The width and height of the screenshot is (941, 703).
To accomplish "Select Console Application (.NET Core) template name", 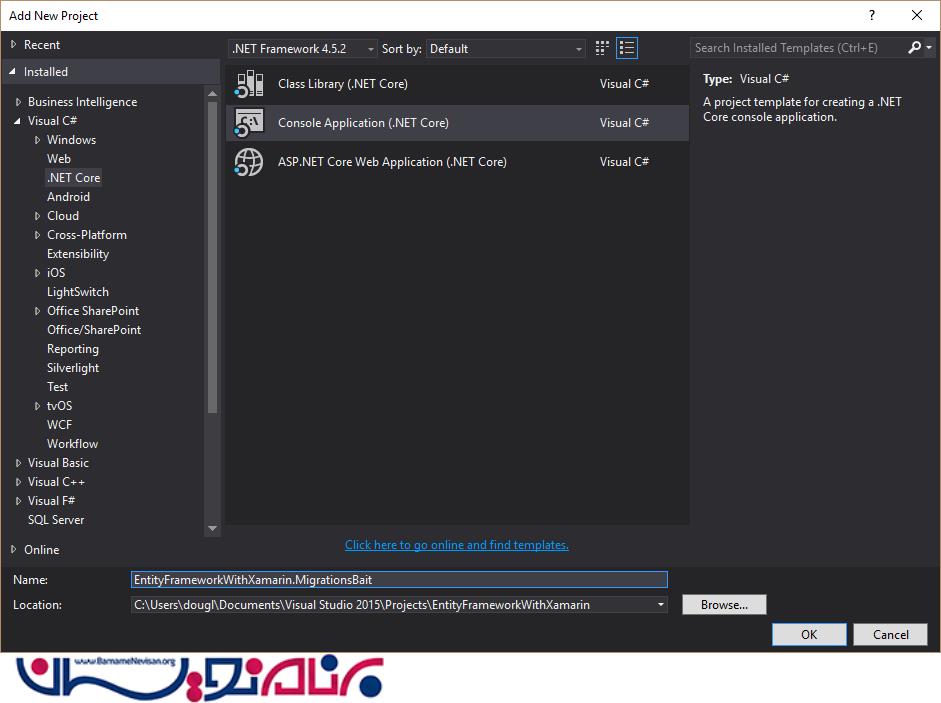I will [363, 123].
